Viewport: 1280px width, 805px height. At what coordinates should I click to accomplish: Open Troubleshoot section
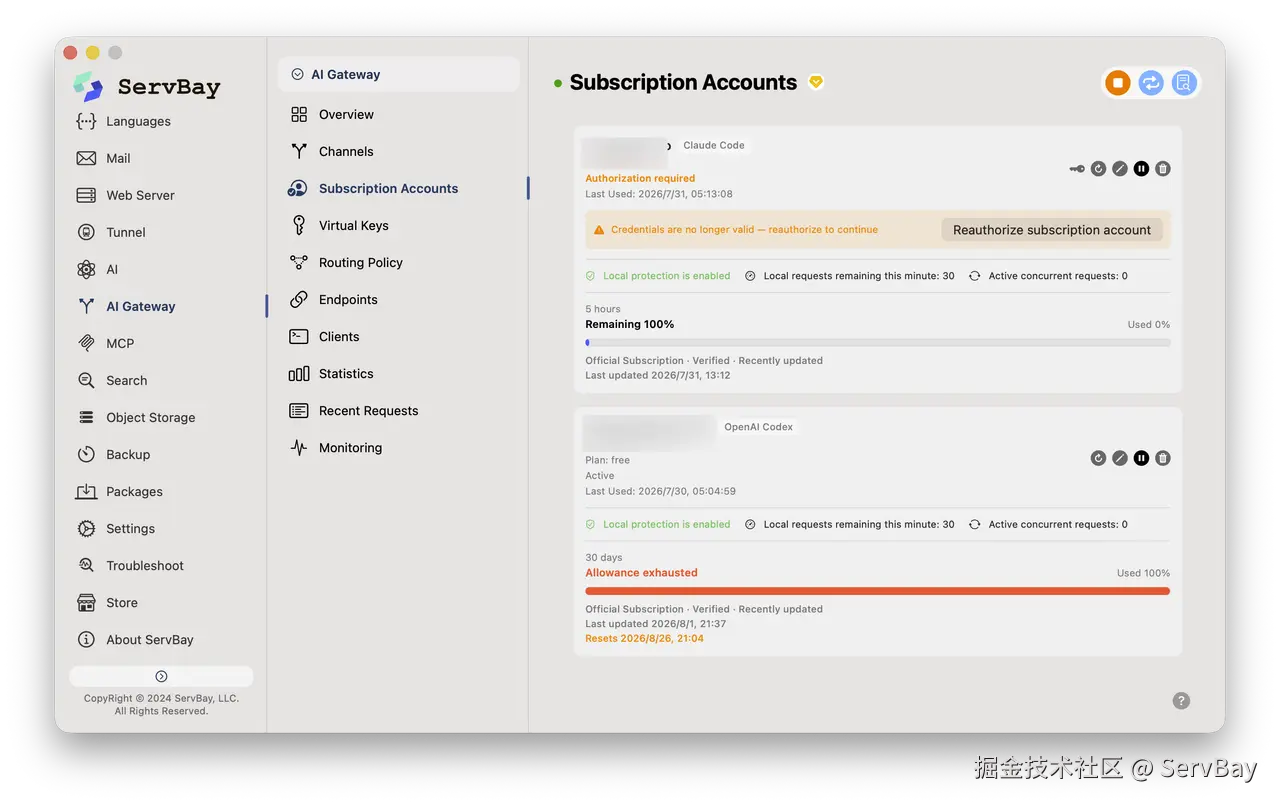coord(145,565)
